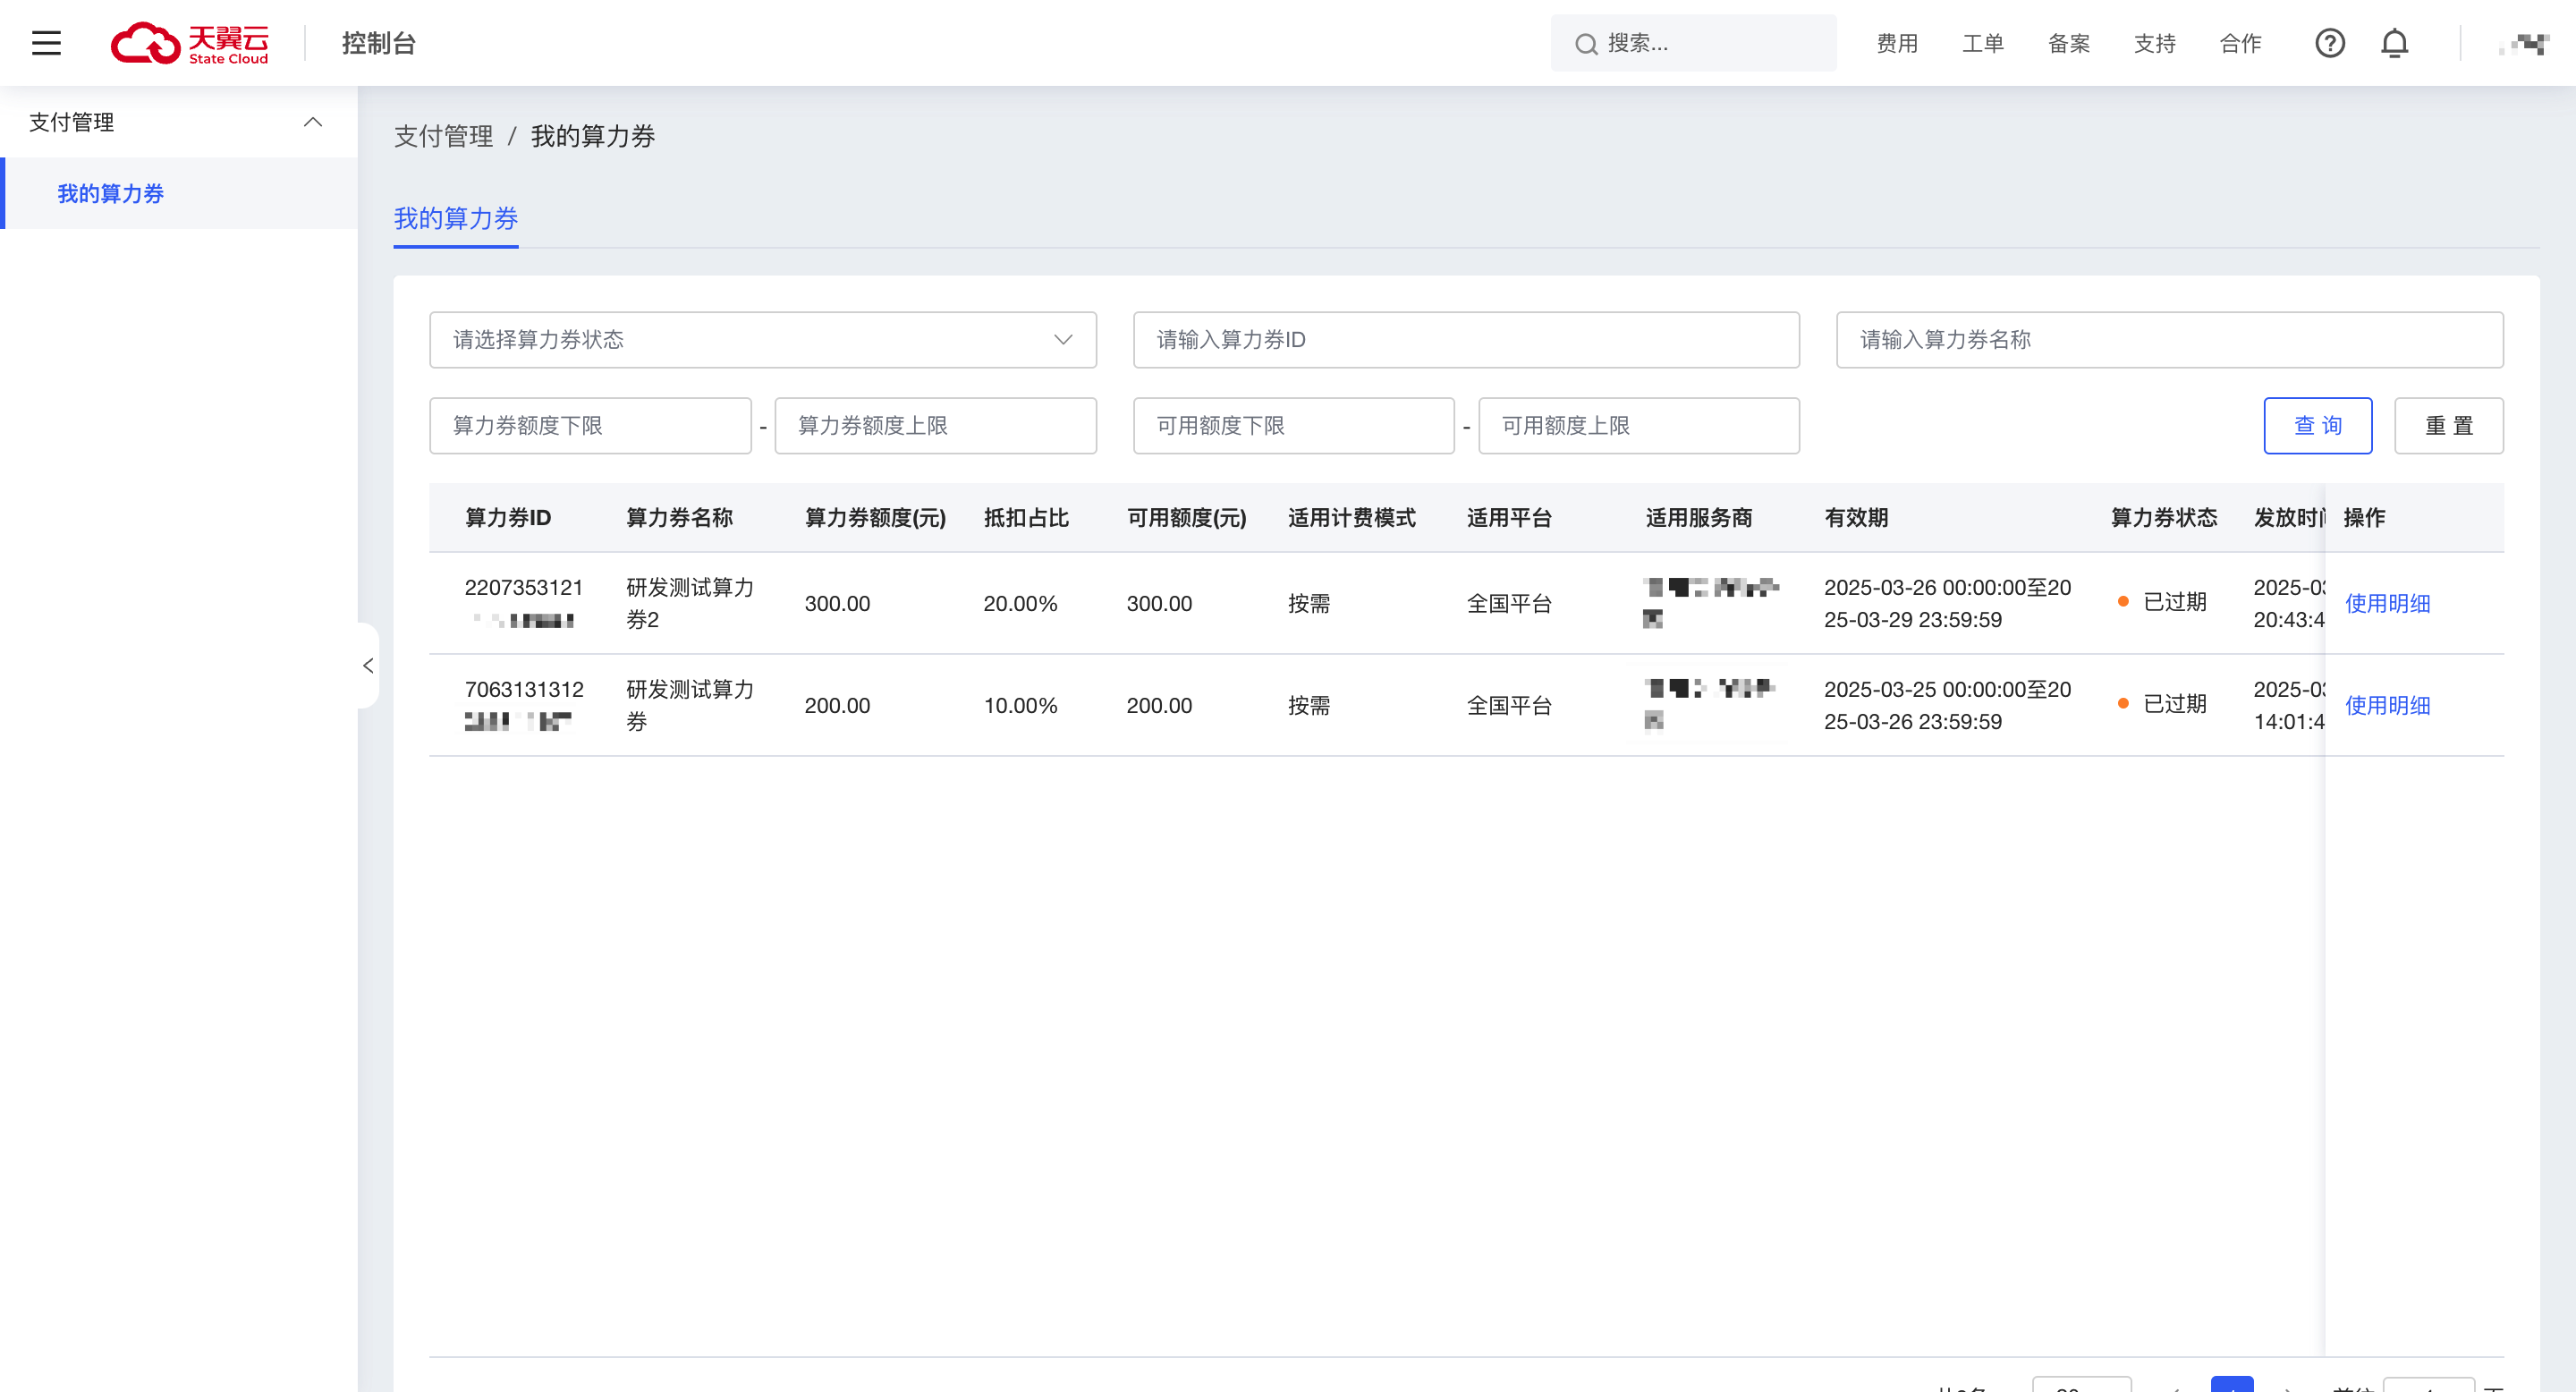Click the 适用计费模式 column header
The image size is (2576, 1392).
pos(1351,517)
